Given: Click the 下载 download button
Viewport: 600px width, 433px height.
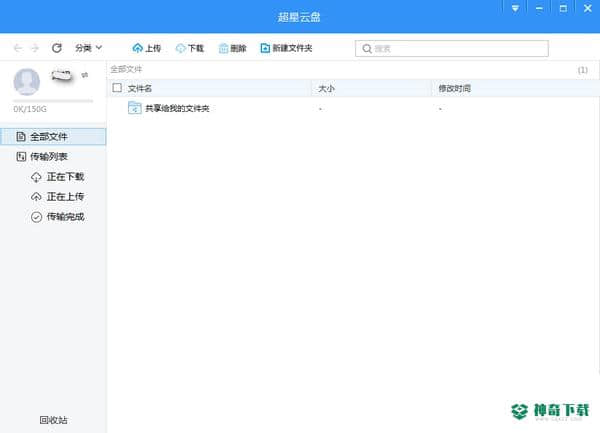Looking at the screenshot, I should pos(190,48).
